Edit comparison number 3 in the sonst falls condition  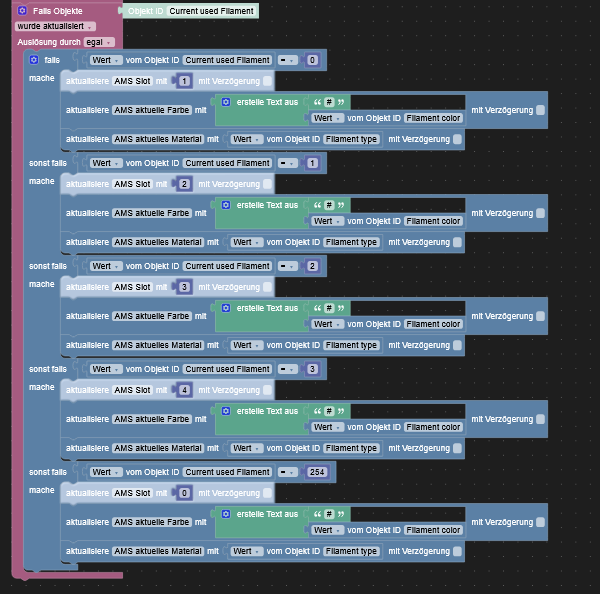pos(312,369)
